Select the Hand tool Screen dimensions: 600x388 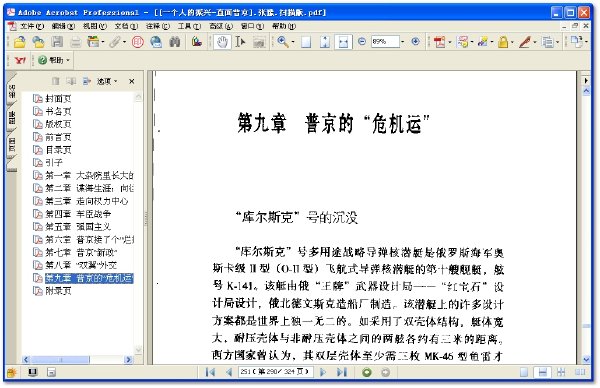(x=222, y=41)
